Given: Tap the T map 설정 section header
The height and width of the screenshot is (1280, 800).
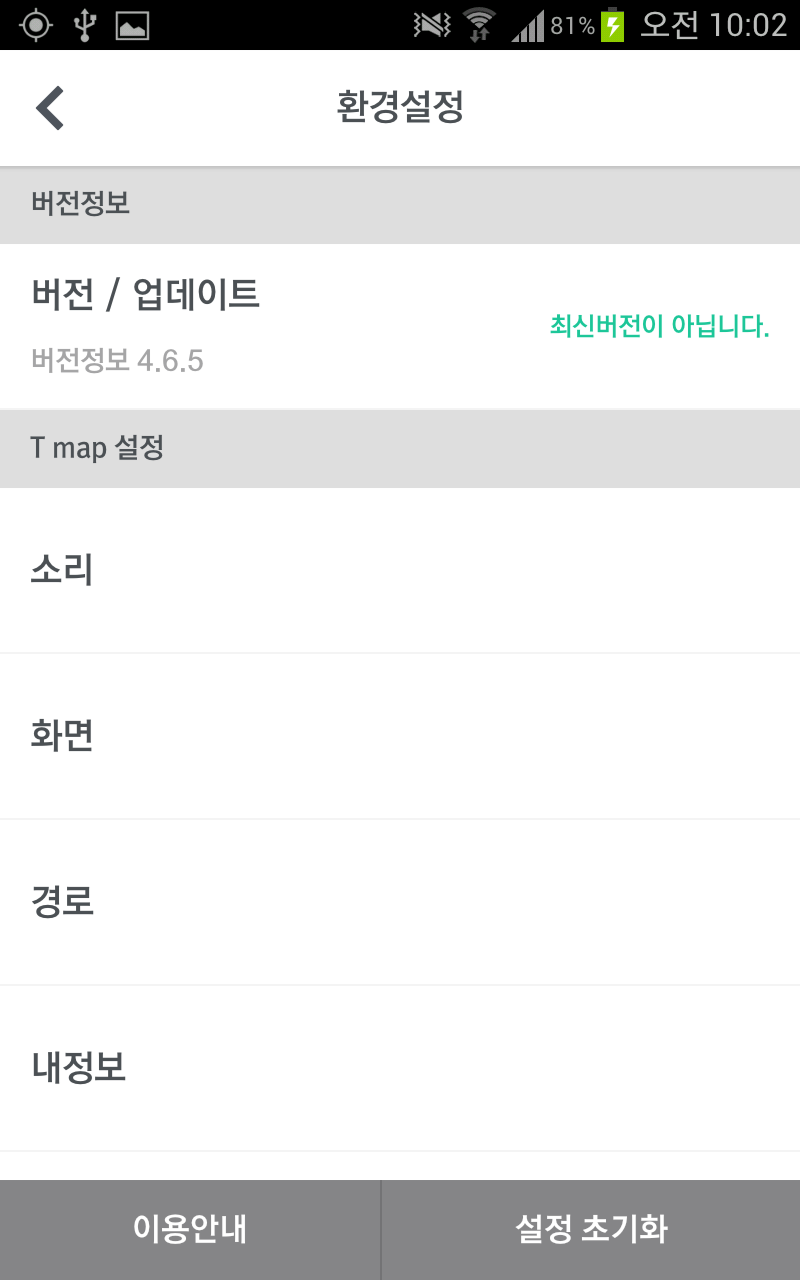Looking at the screenshot, I should pos(97,448).
